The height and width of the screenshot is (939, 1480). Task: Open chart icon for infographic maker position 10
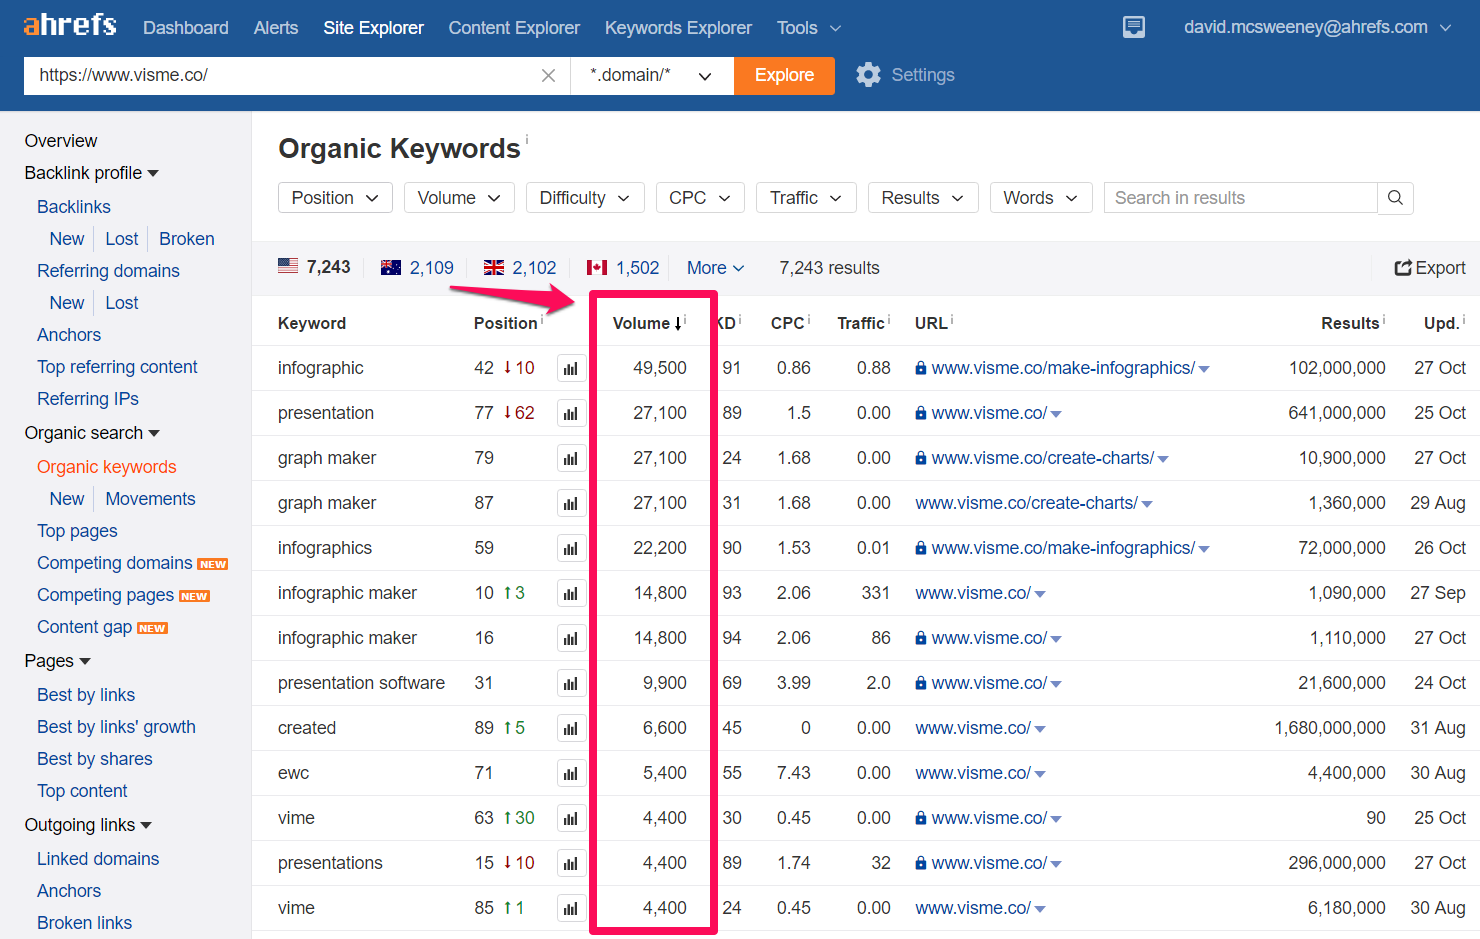pyautogui.click(x=571, y=593)
